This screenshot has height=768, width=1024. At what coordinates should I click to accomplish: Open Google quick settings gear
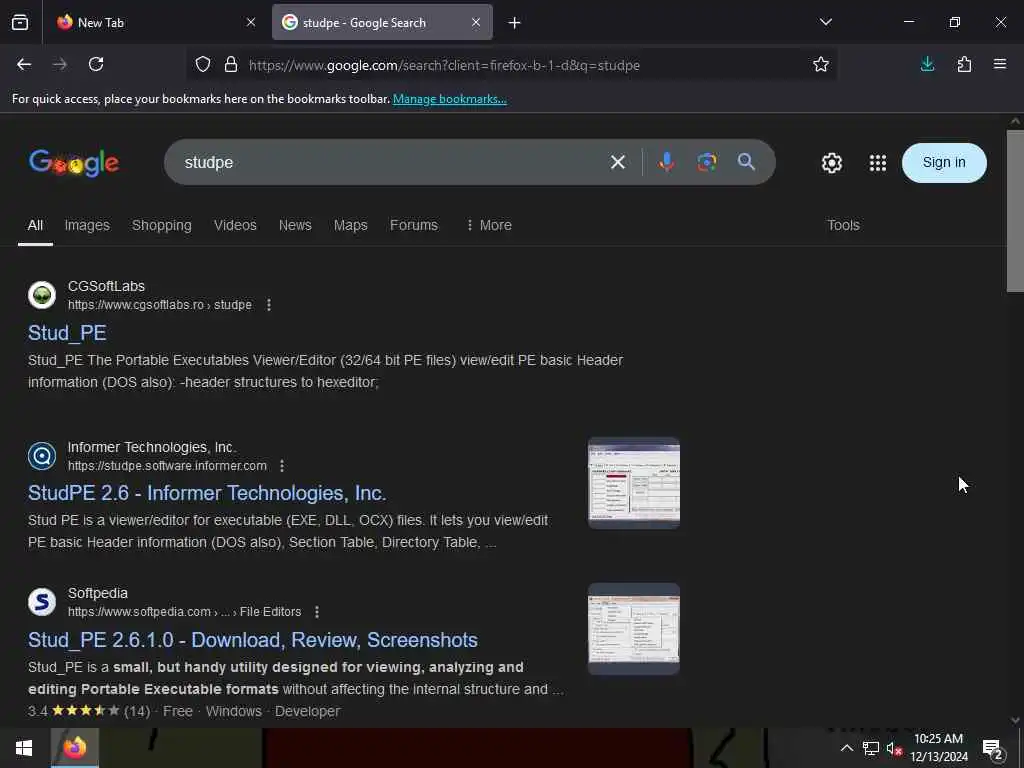pos(831,163)
